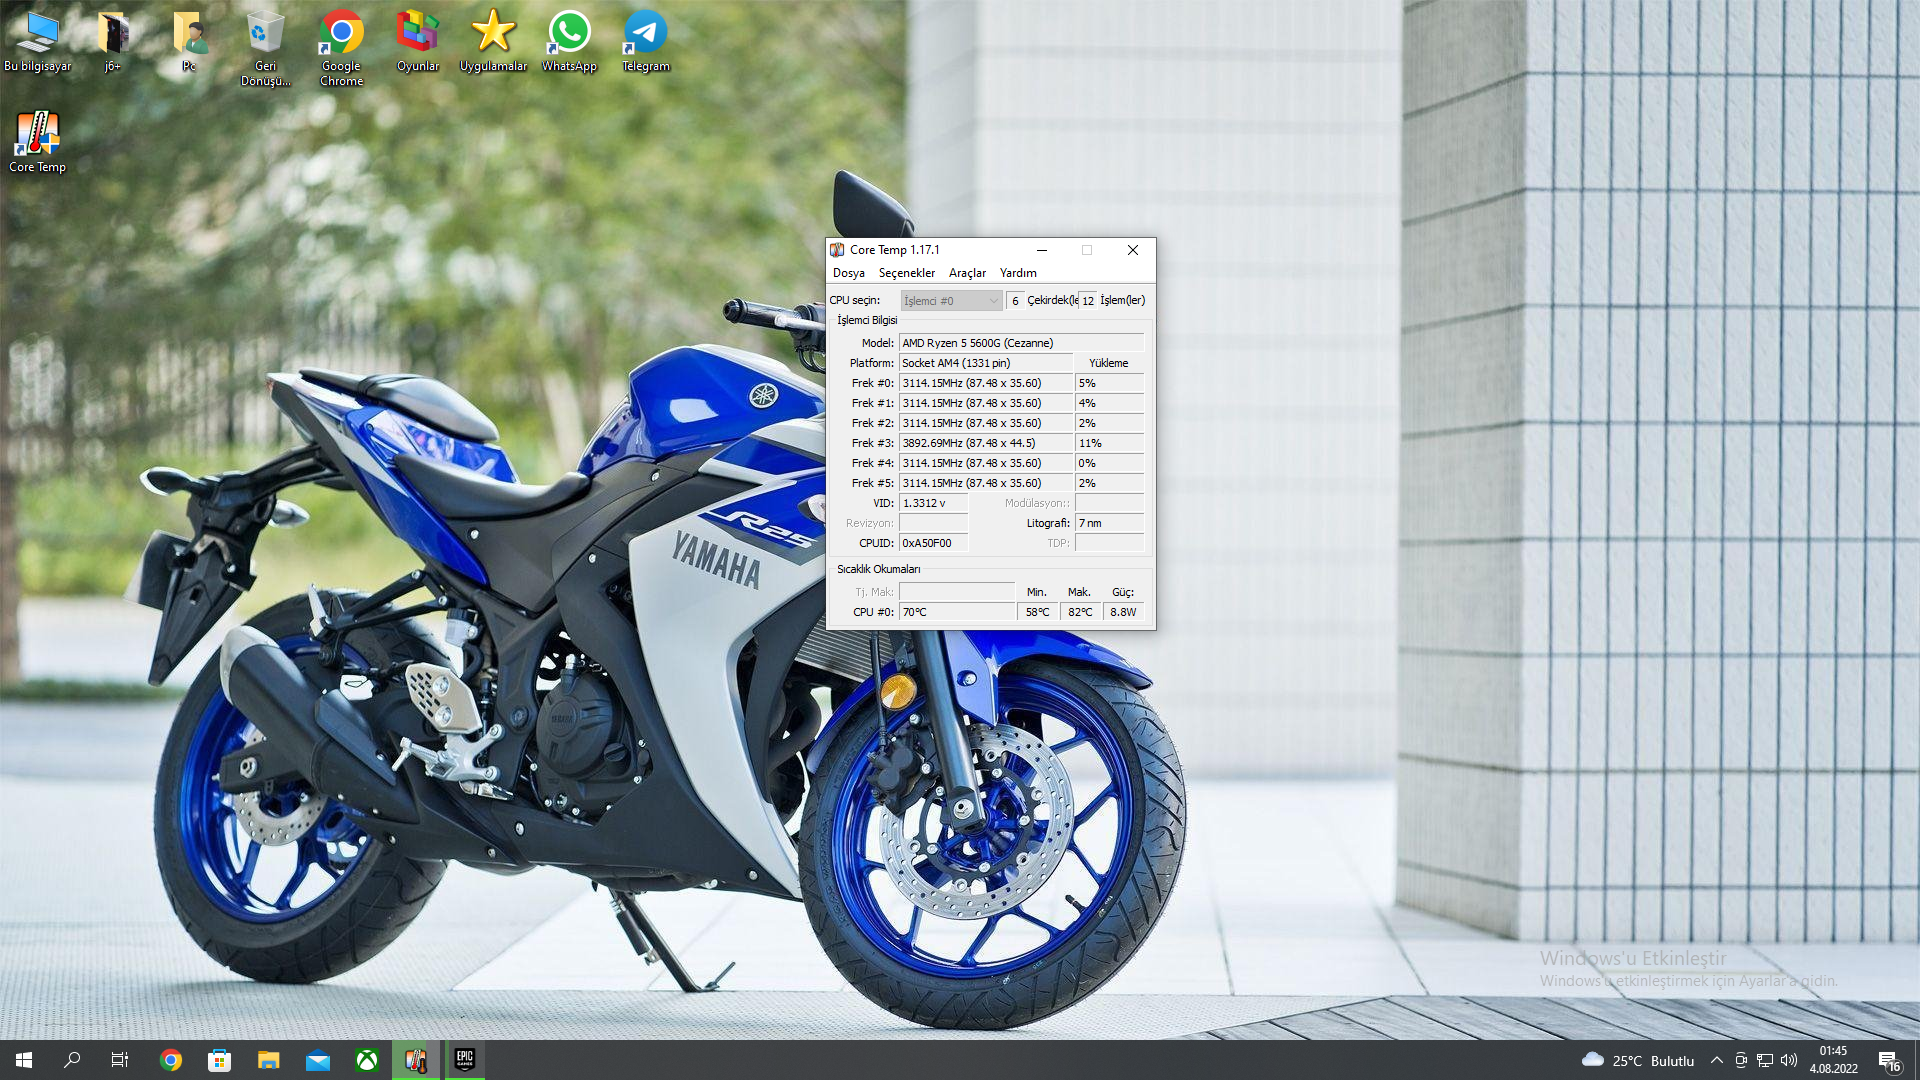Screen dimensions: 1920x1080
Task: Close the Core Temp window
Action: pyautogui.click(x=1133, y=250)
